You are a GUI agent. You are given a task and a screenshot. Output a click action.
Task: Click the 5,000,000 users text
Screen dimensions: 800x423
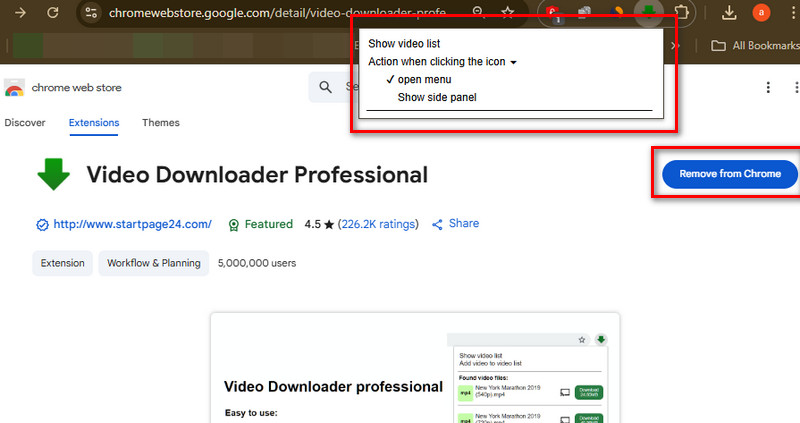pyautogui.click(x=257, y=263)
